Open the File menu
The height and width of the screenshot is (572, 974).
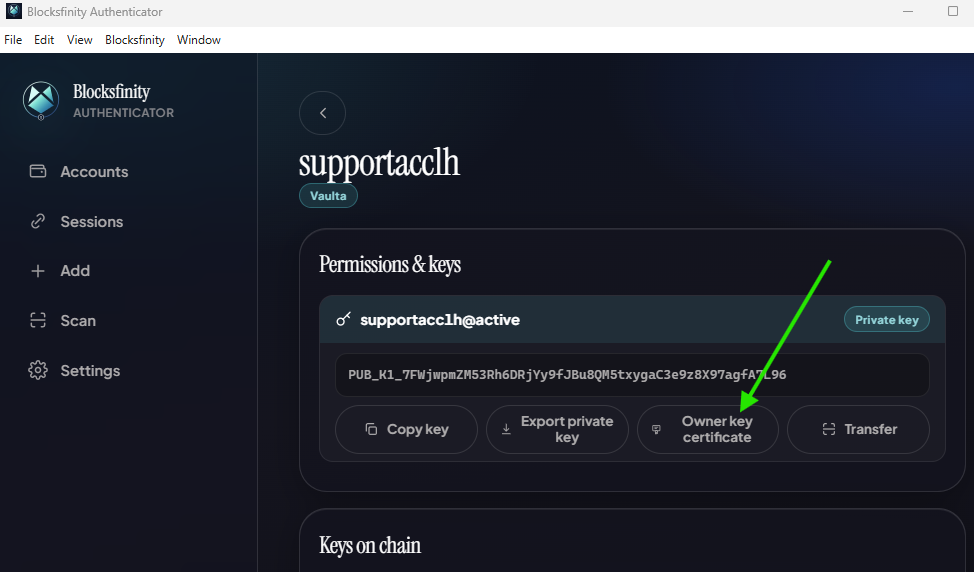tap(13, 40)
